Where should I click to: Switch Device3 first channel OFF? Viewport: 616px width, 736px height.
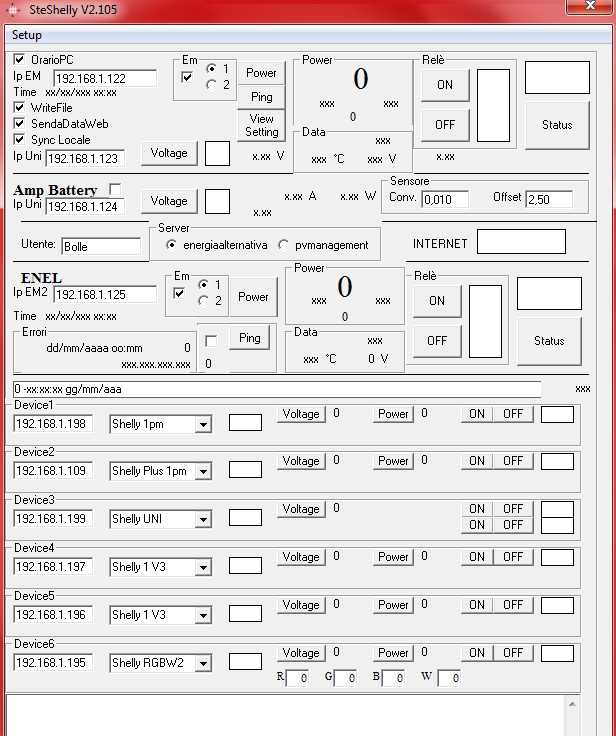click(x=513, y=509)
